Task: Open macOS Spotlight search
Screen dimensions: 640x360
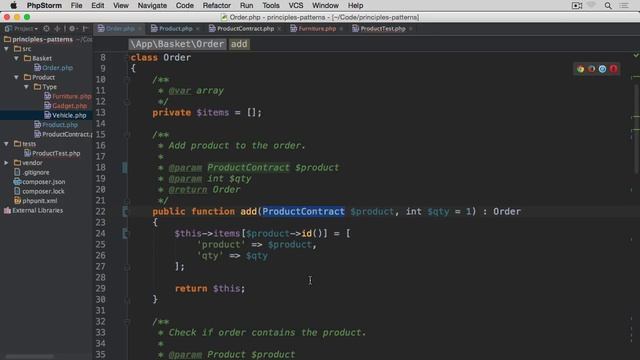Action: coord(608,6)
